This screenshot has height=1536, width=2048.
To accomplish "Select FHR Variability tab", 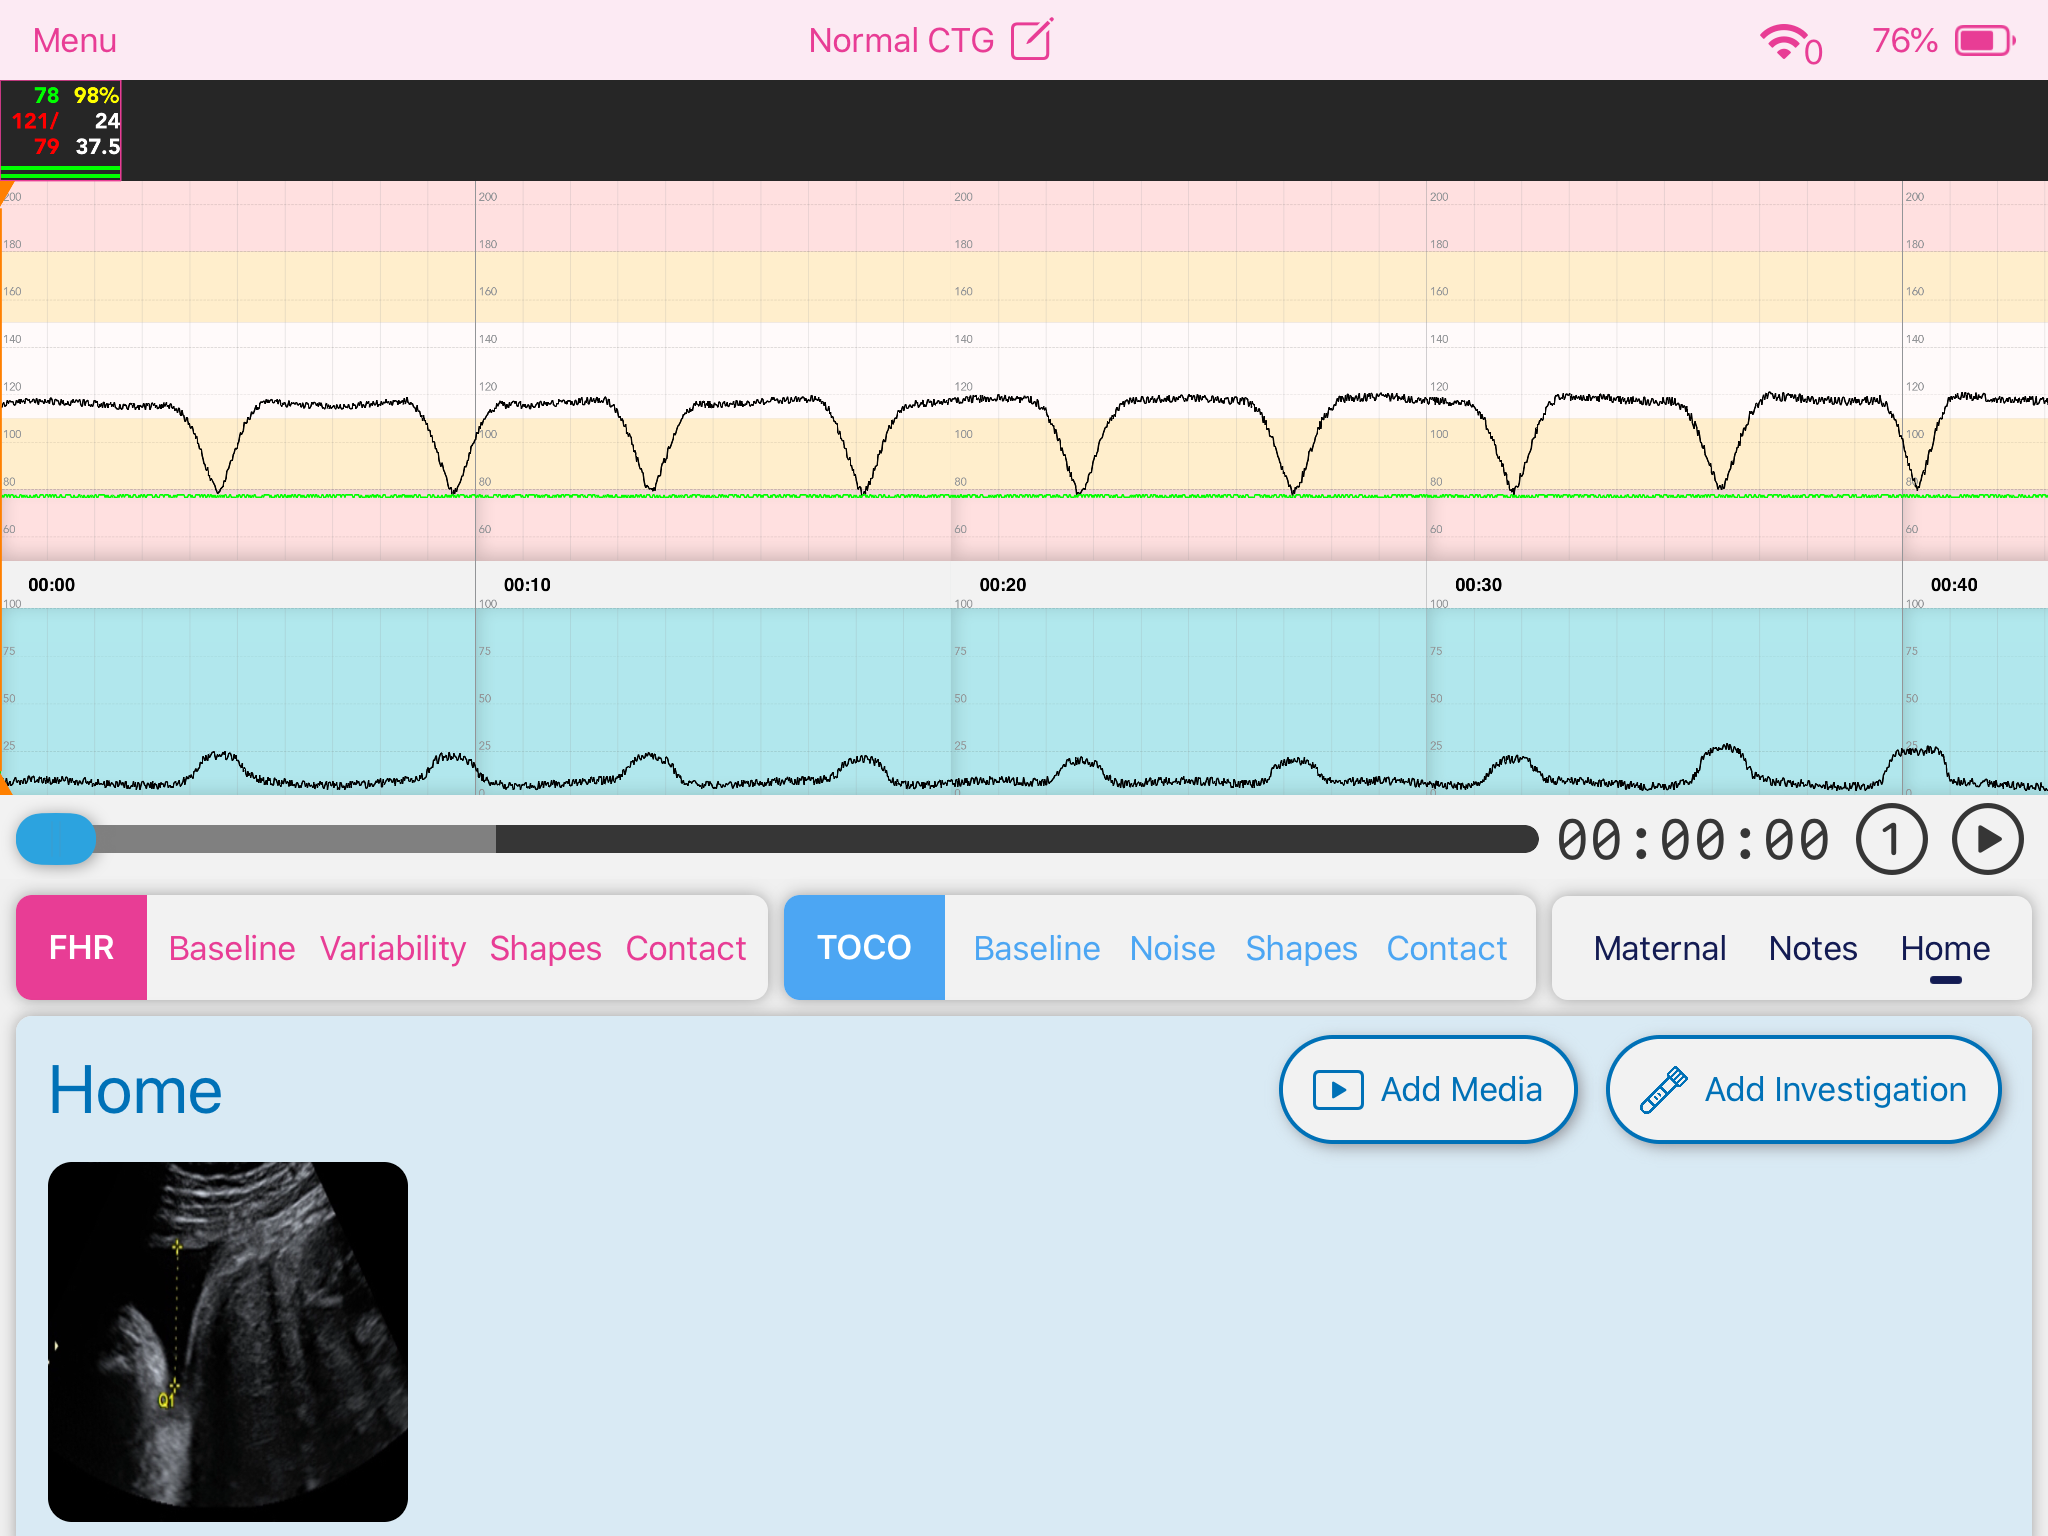I will pyautogui.click(x=392, y=947).
